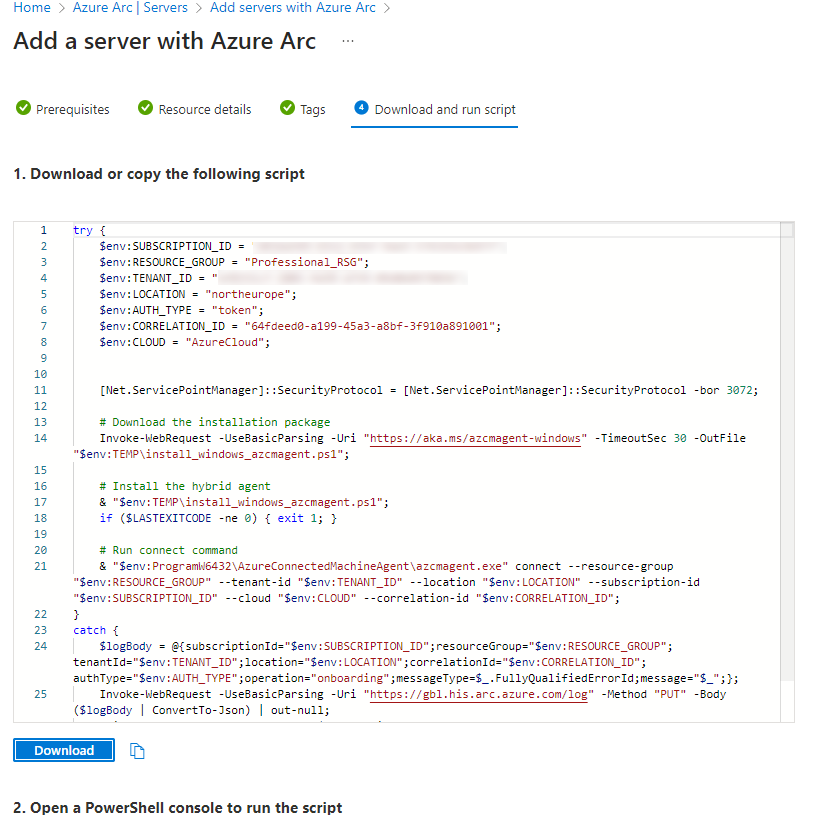
Task: Click the $env:CLOUD = "AzureCloud" code line
Action: coord(184,342)
